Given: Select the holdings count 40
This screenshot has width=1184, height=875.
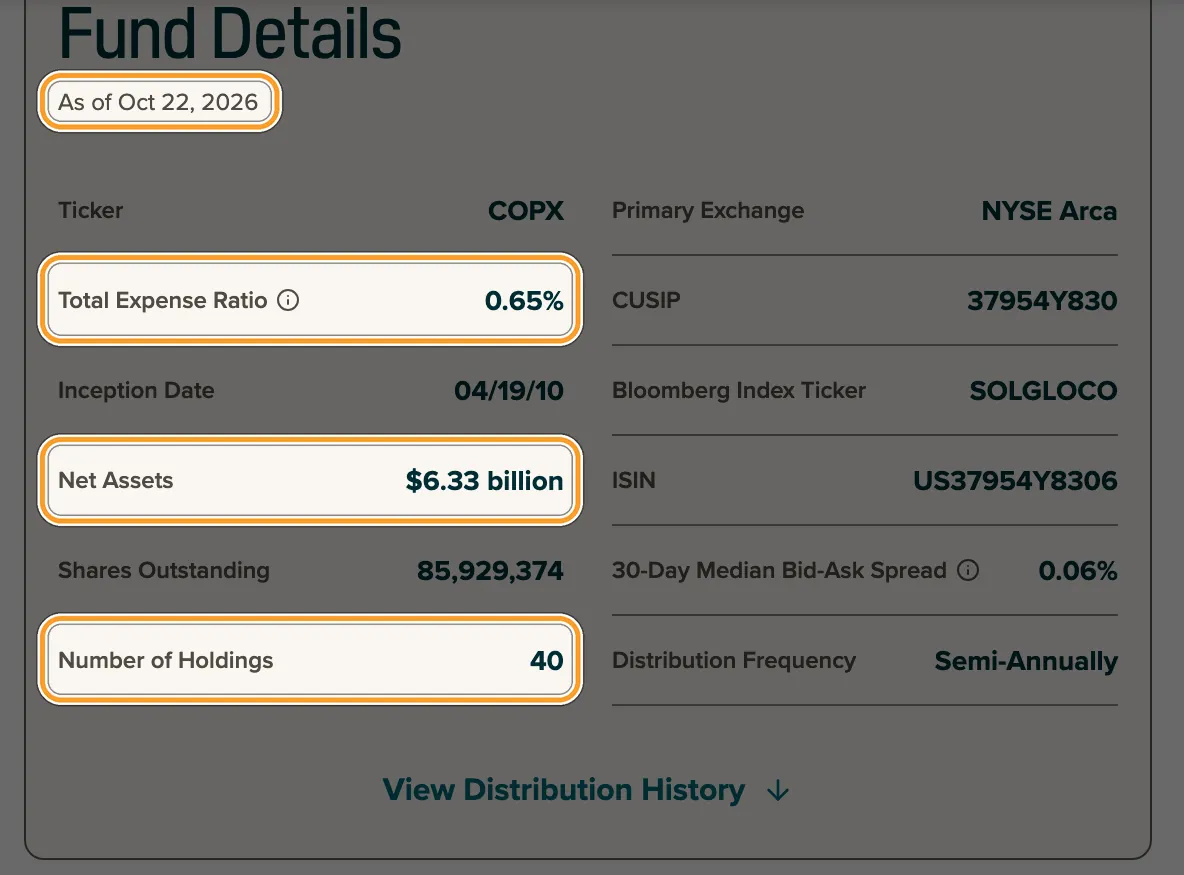Looking at the screenshot, I should point(547,661).
